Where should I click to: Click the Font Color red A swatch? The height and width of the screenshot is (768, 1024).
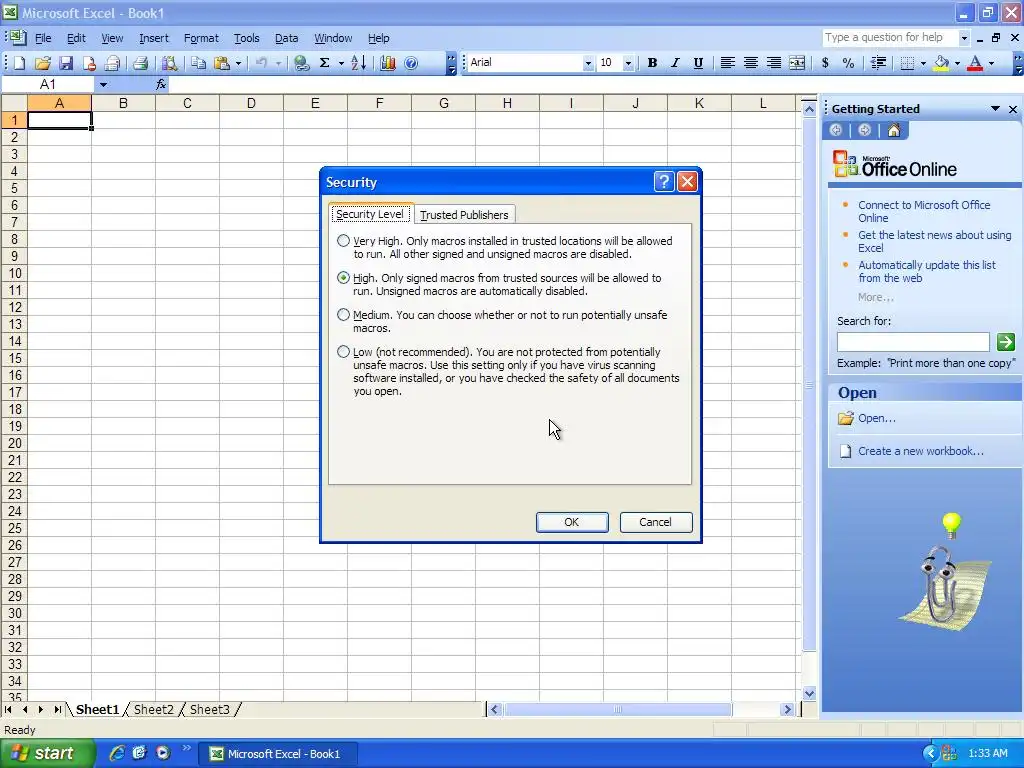975,63
